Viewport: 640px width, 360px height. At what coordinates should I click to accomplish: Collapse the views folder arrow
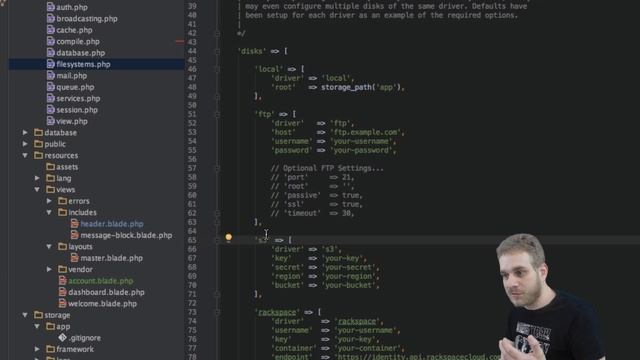[37, 190]
